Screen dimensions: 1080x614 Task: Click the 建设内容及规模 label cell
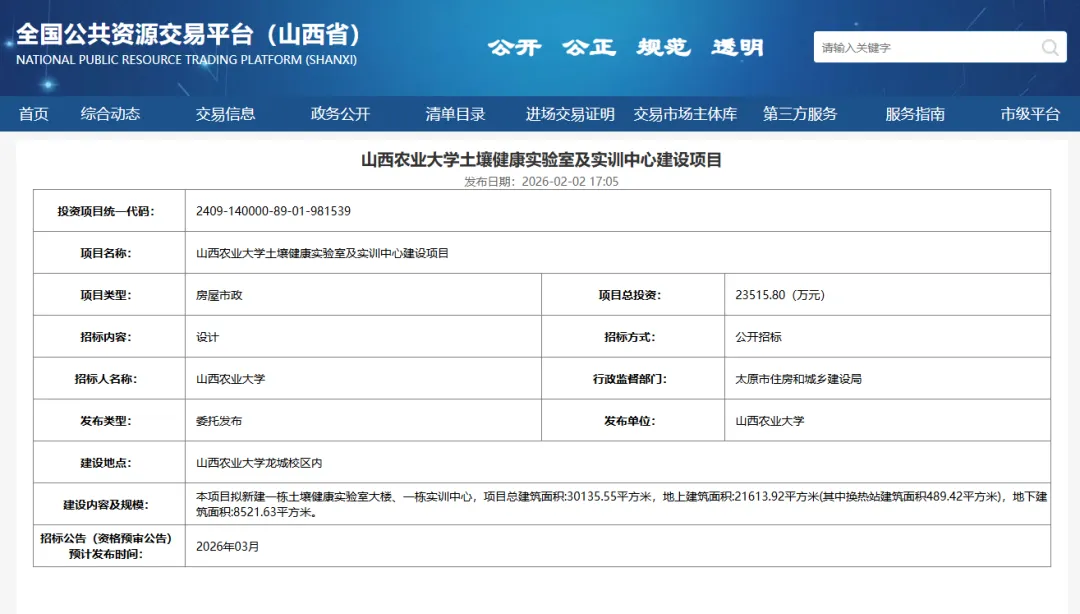(x=109, y=504)
